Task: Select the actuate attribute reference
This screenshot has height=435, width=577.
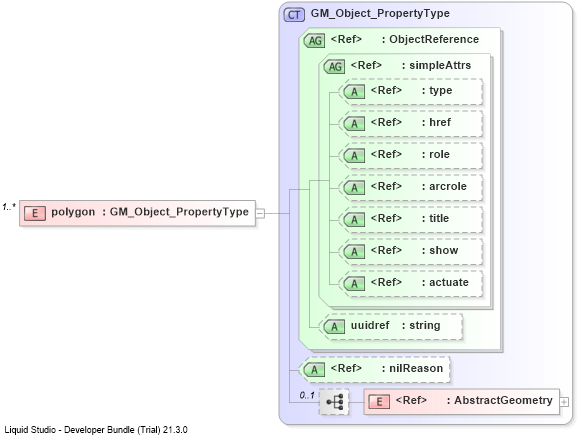Action: (413, 283)
